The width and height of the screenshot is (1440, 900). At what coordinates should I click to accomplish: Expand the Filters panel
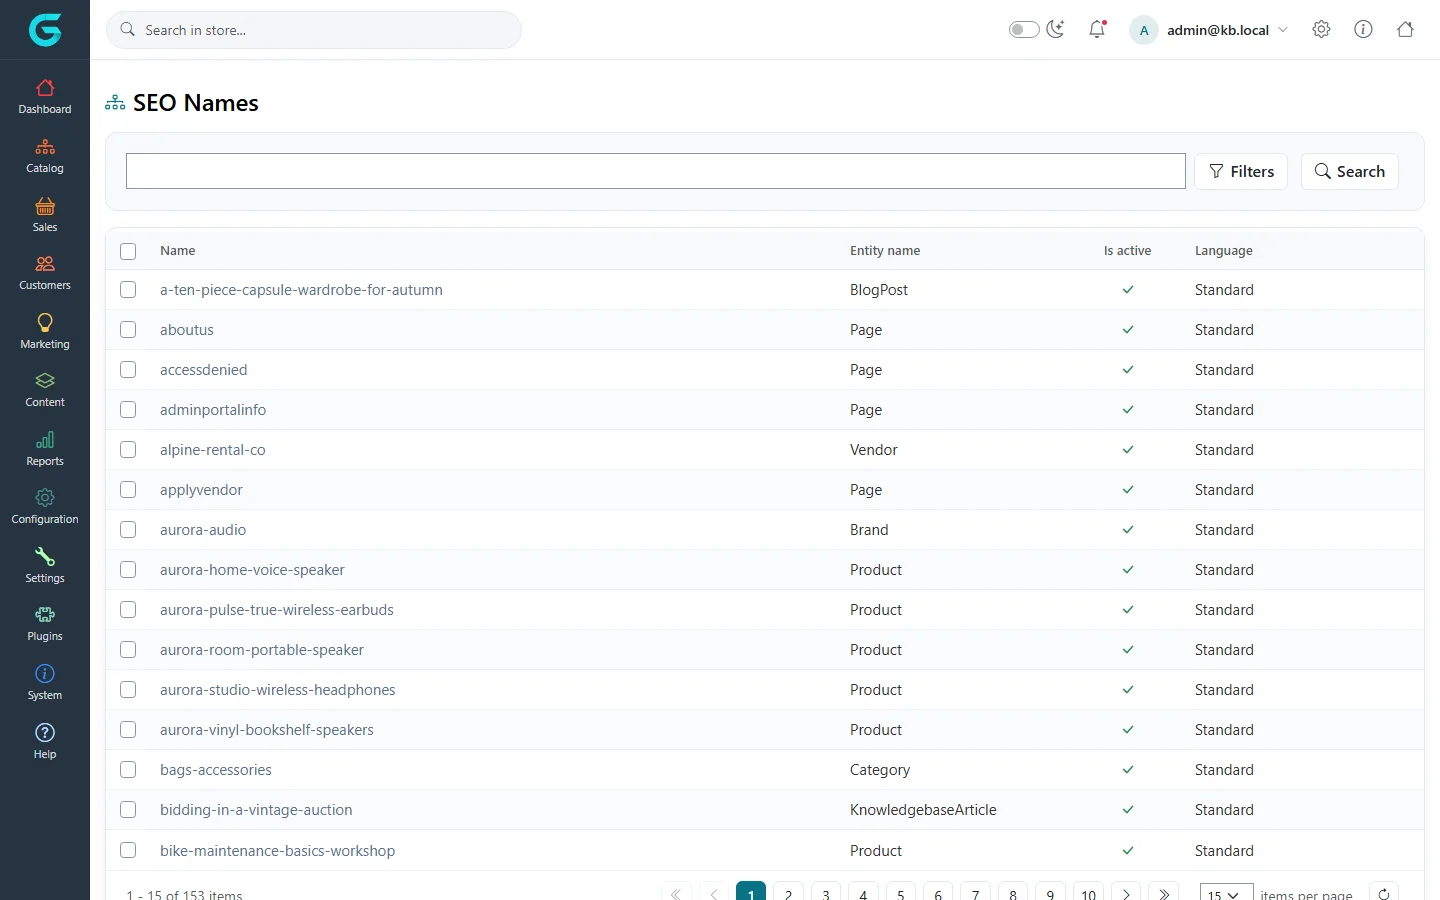click(1241, 171)
